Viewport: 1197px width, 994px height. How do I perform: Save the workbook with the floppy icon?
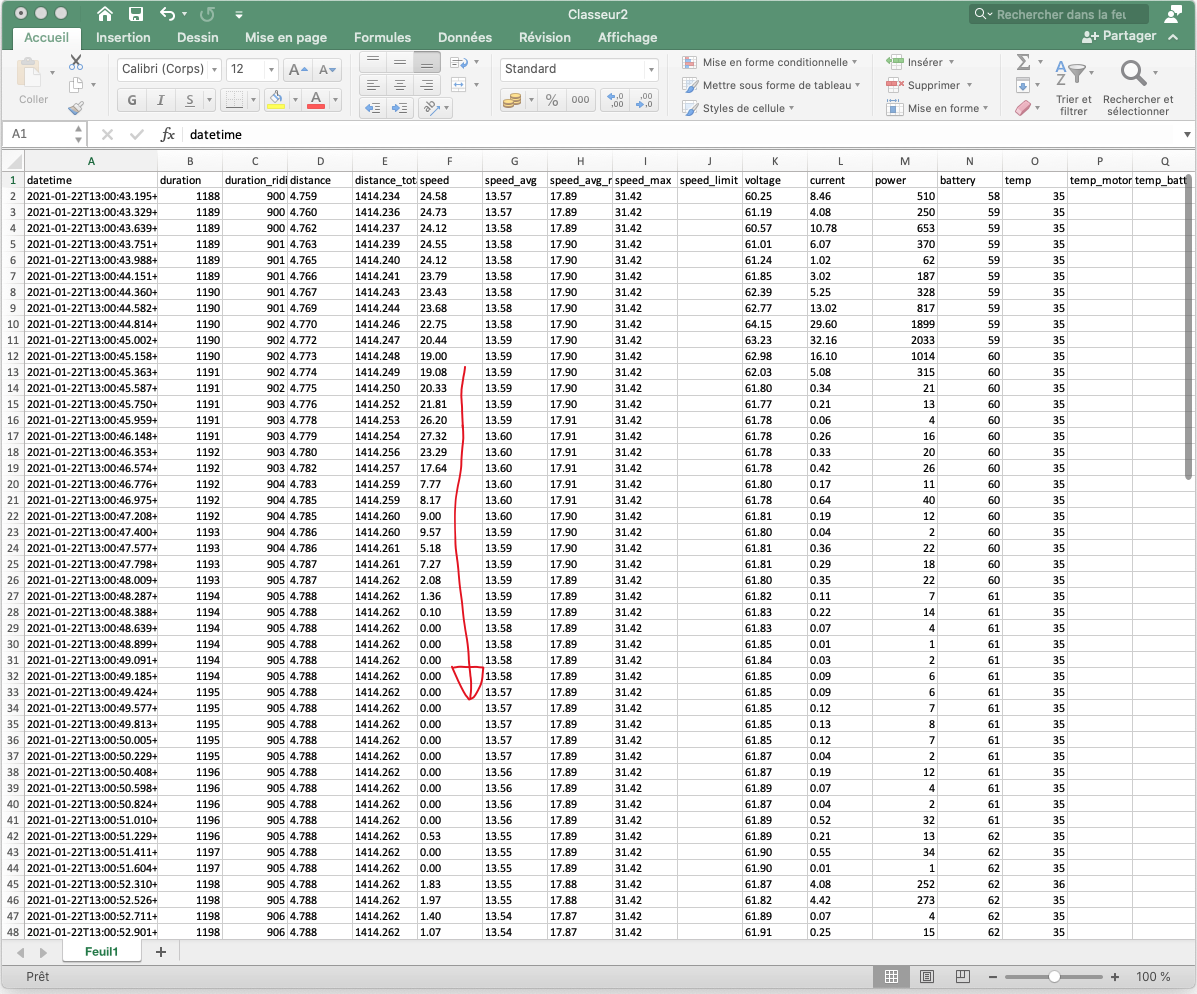[136, 14]
